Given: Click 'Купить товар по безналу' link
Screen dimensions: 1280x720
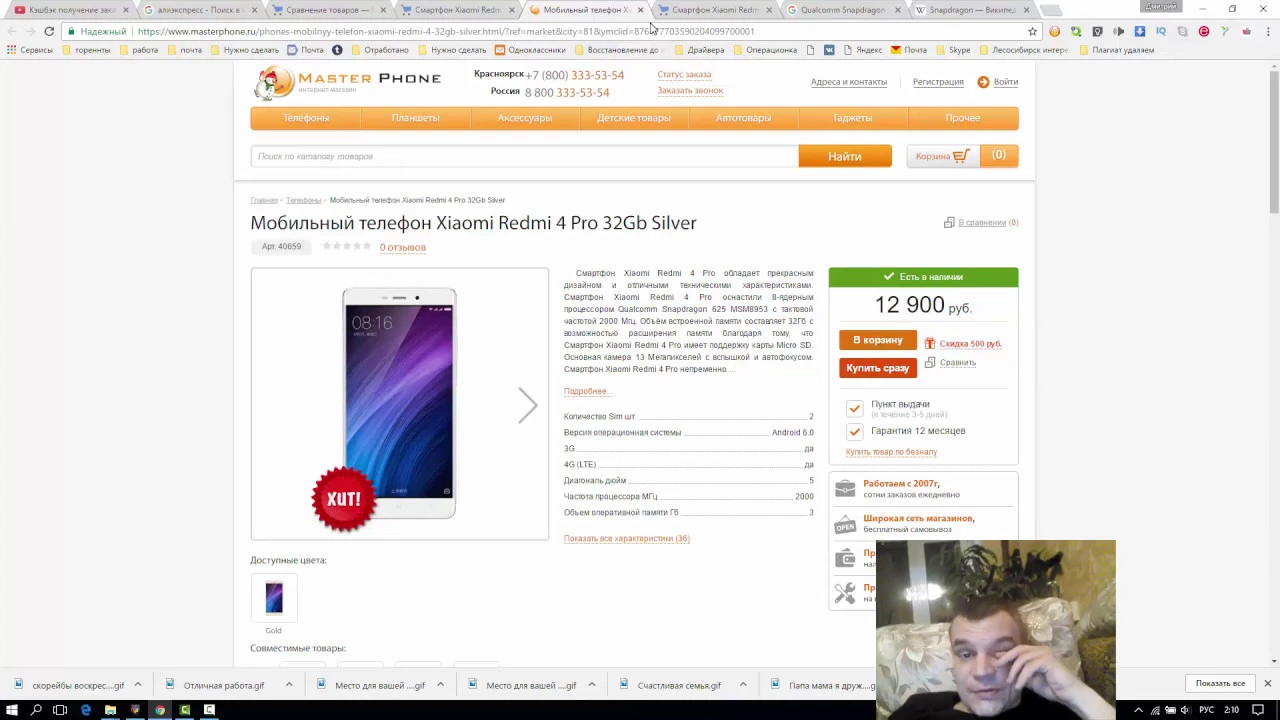Looking at the screenshot, I should 891,452.
